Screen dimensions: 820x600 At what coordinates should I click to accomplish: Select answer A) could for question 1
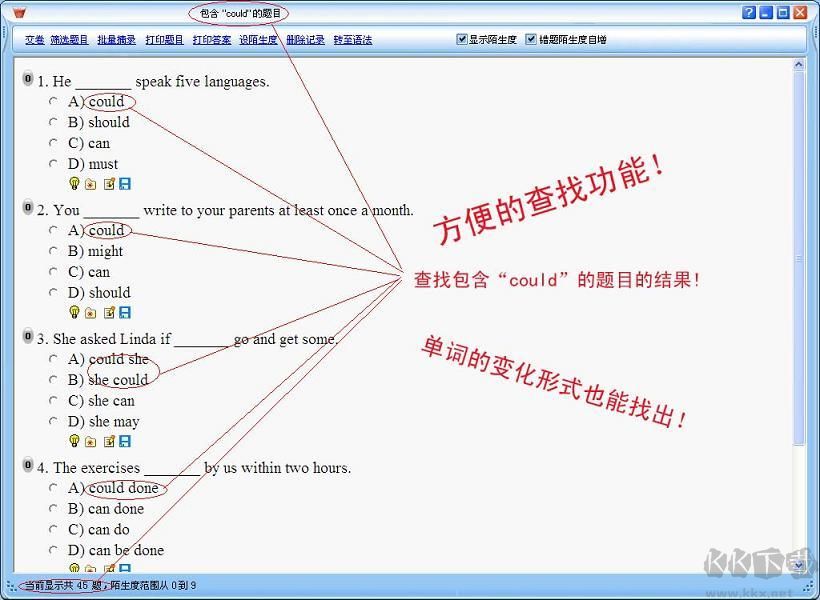click(55, 102)
